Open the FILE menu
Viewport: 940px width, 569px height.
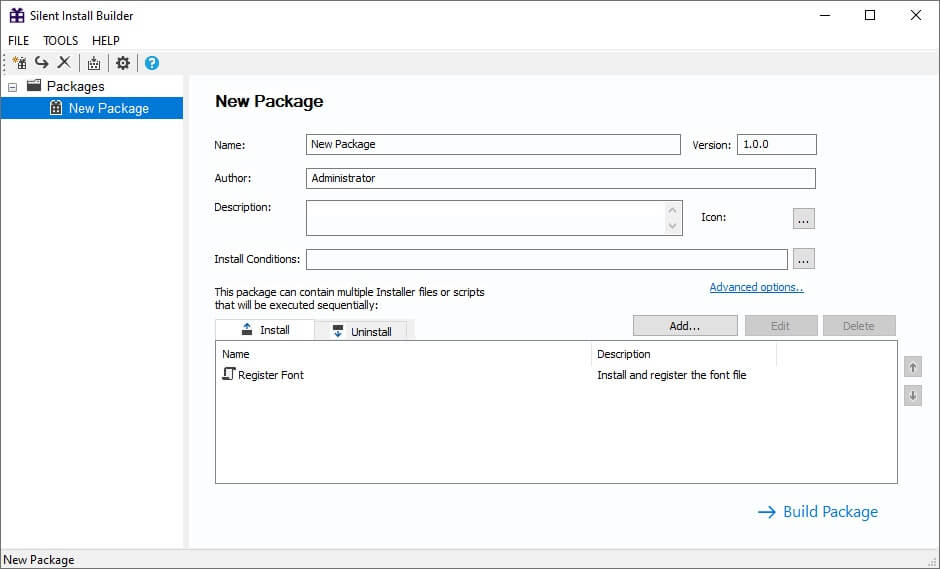point(19,40)
